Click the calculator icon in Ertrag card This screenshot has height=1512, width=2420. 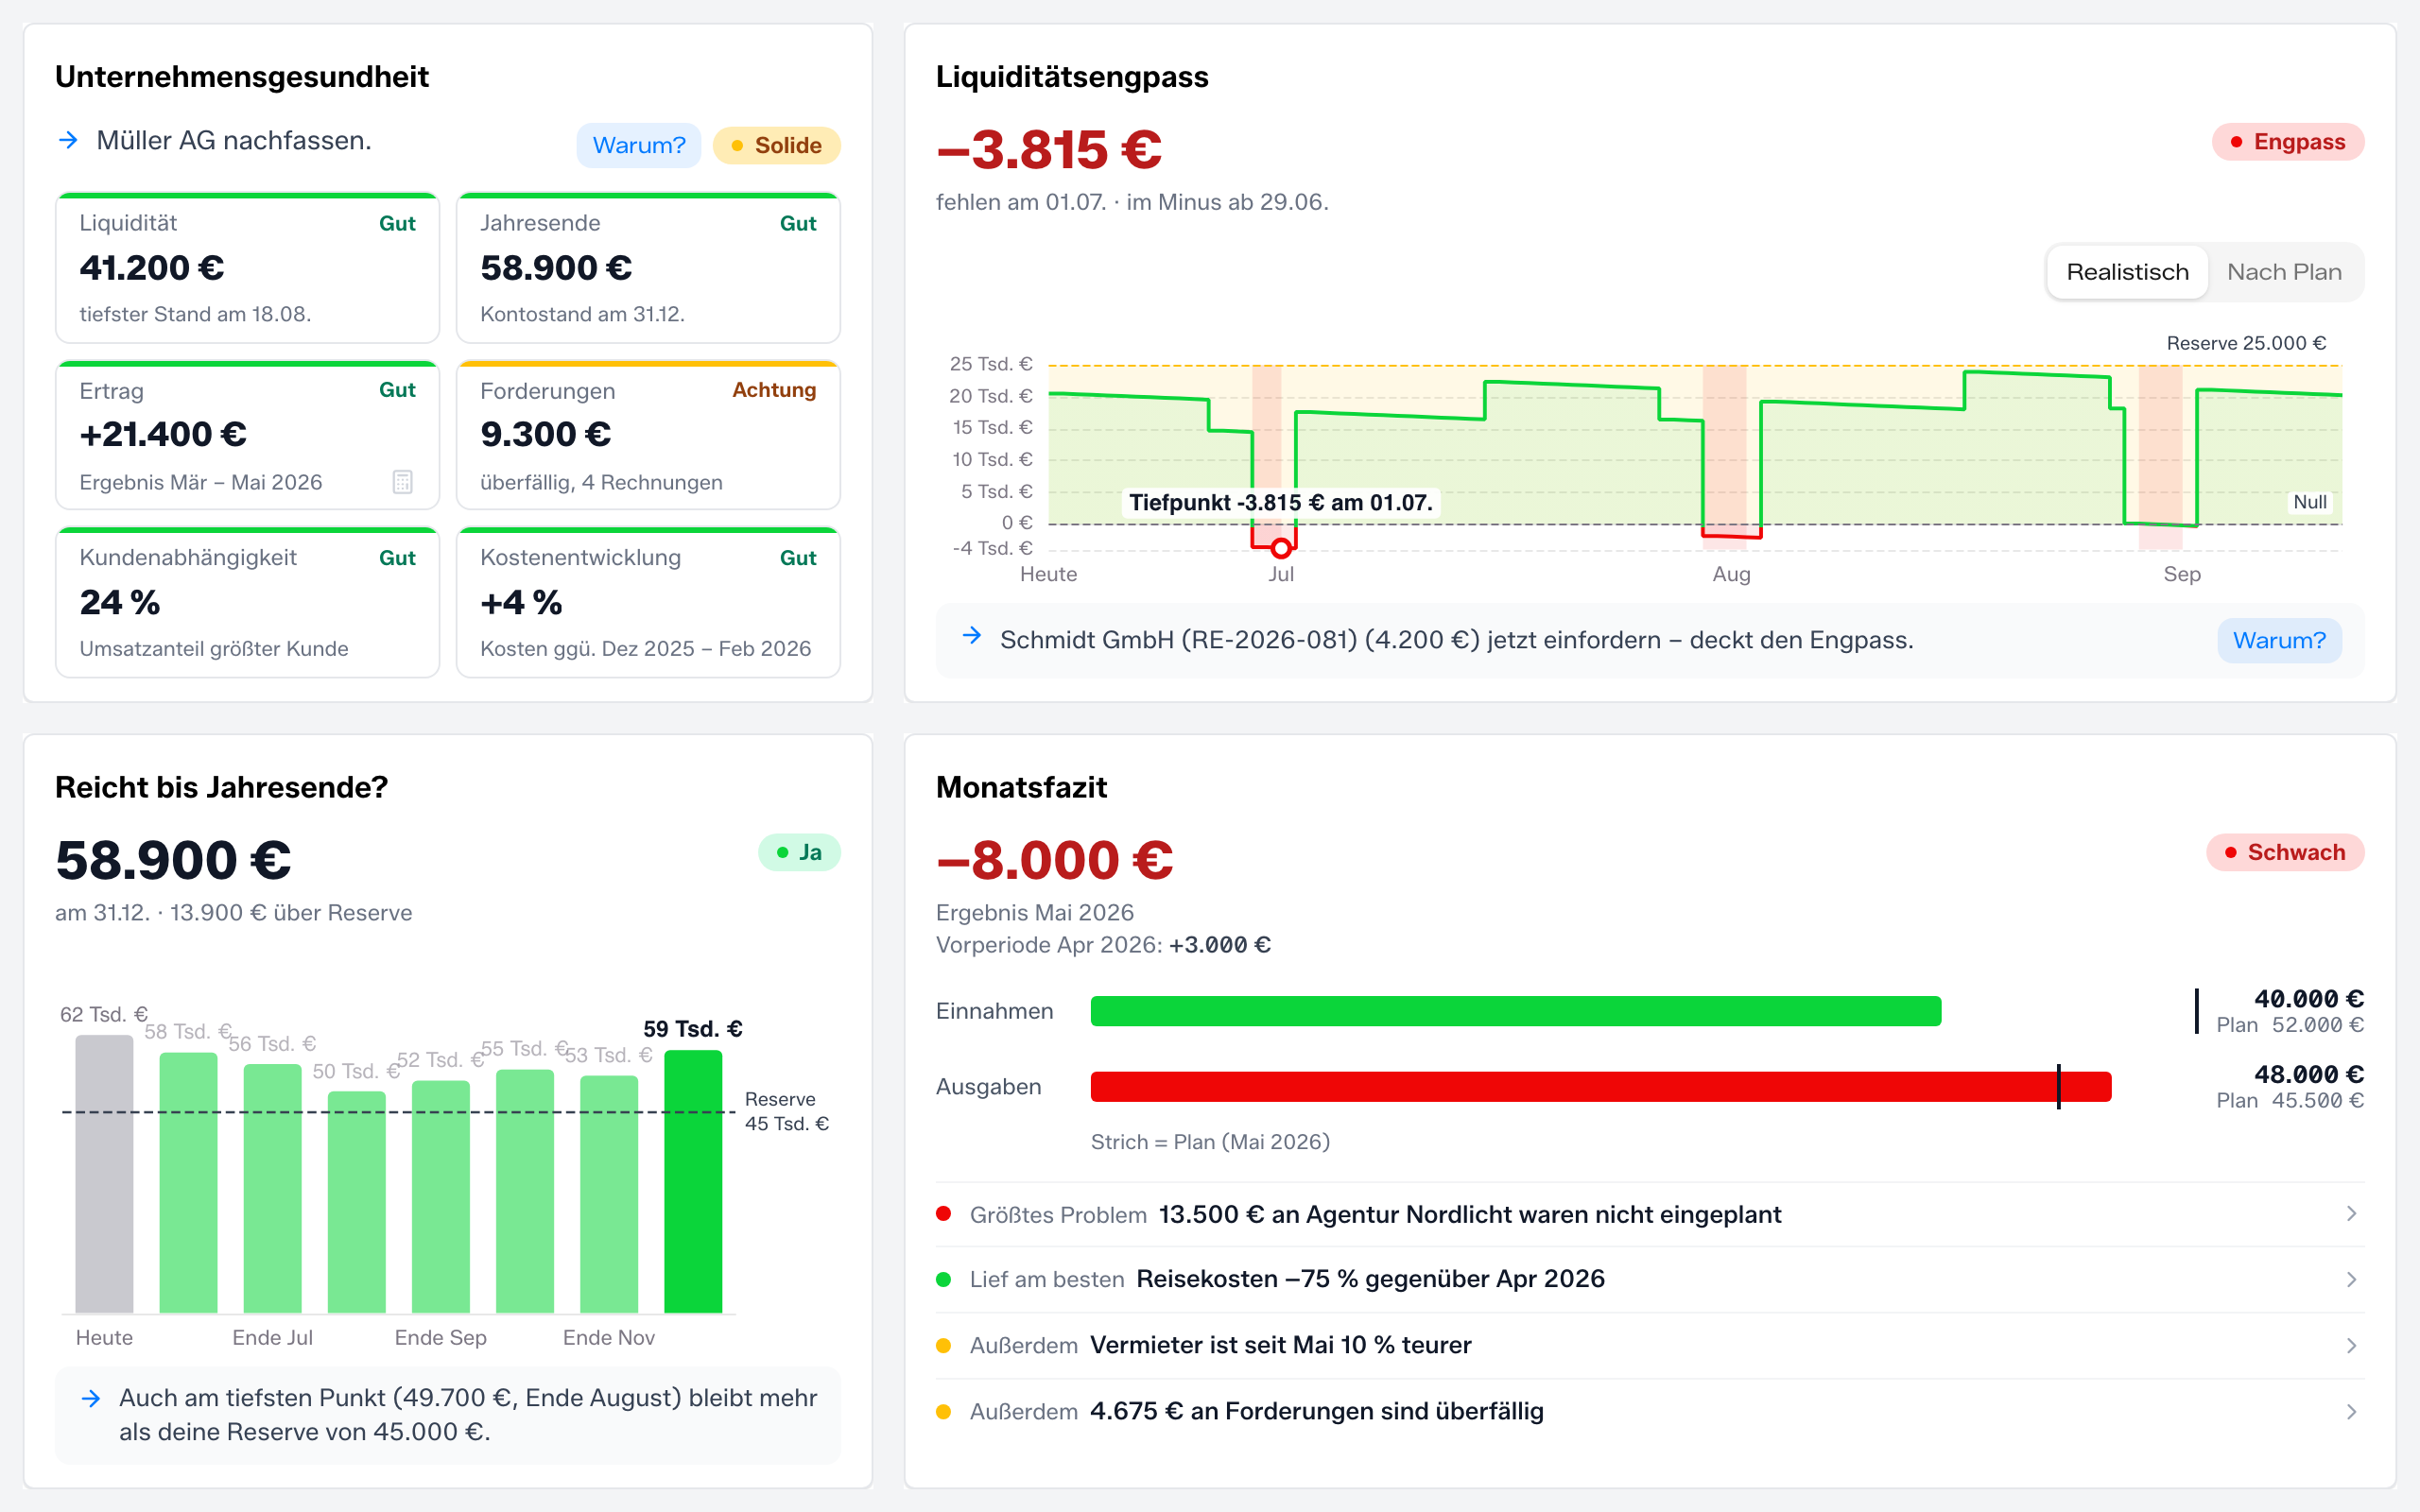[x=402, y=482]
